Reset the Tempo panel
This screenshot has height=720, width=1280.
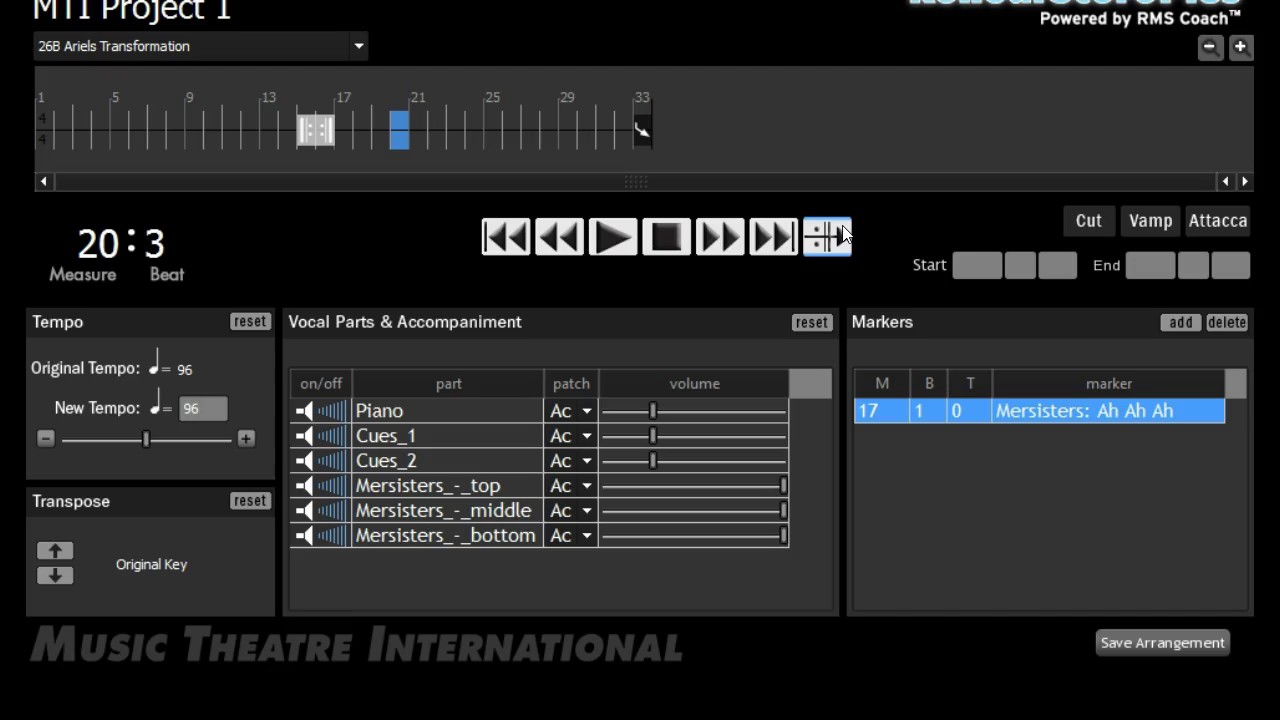tap(250, 322)
